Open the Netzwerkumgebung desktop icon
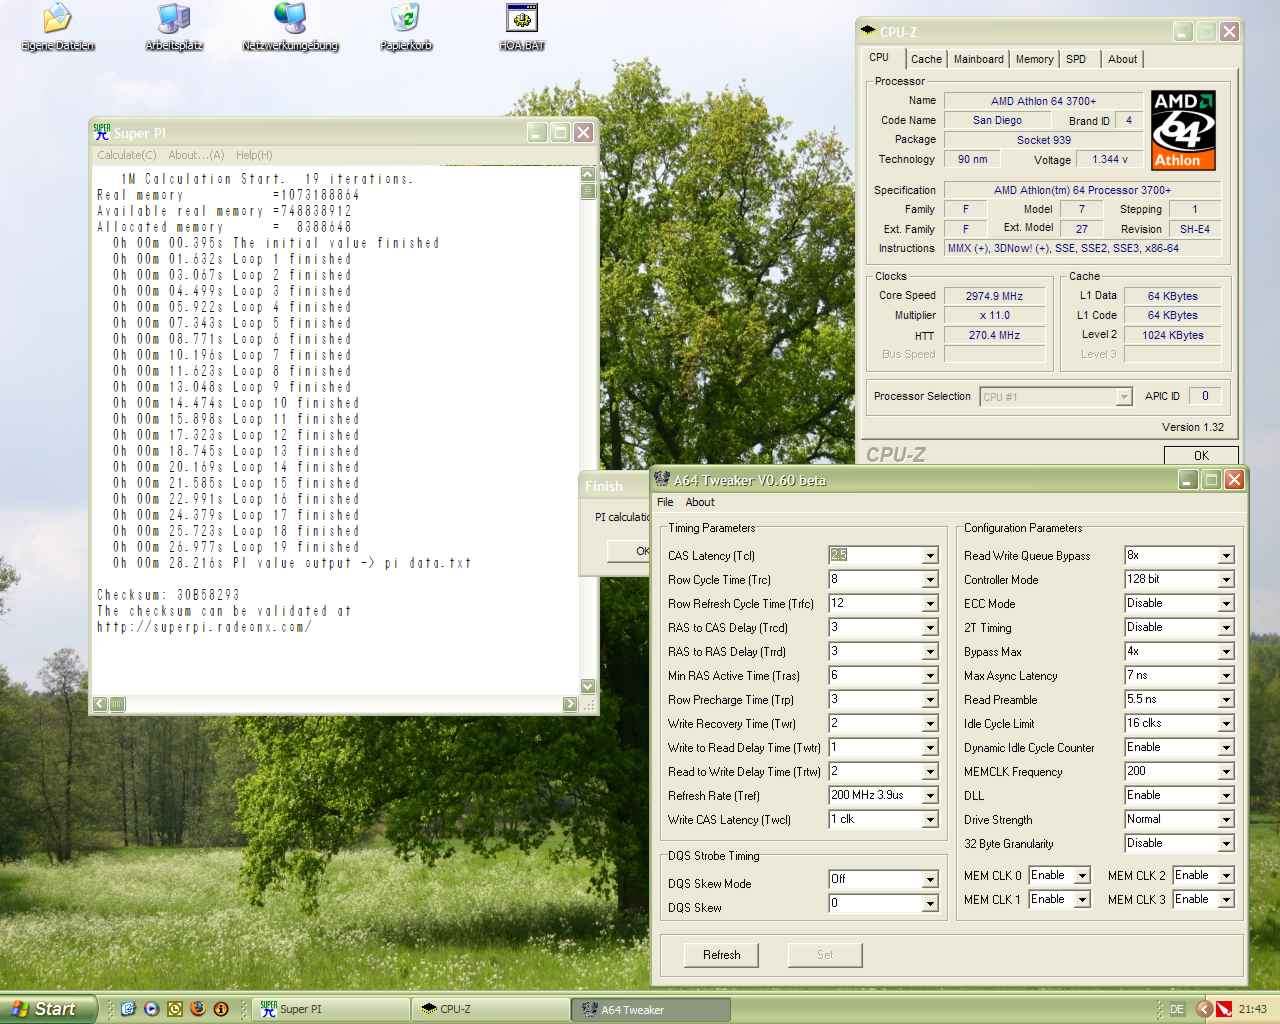 [x=290, y=27]
